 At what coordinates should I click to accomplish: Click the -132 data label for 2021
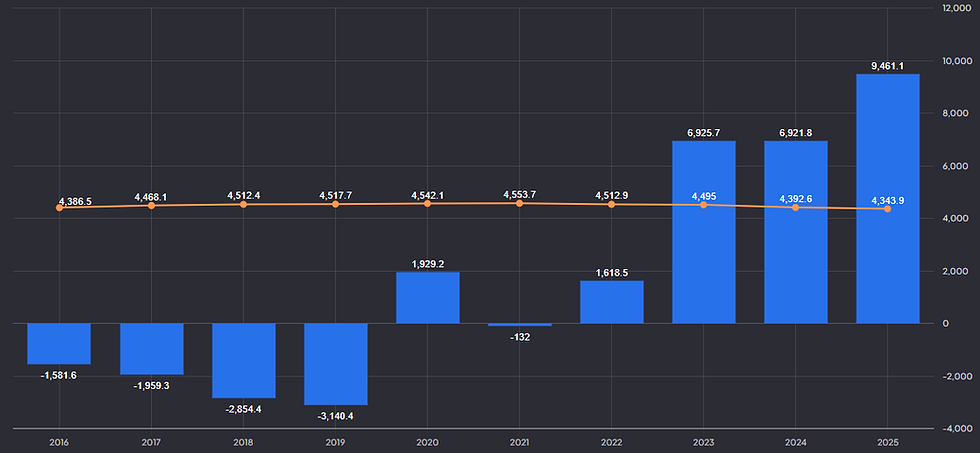point(519,337)
